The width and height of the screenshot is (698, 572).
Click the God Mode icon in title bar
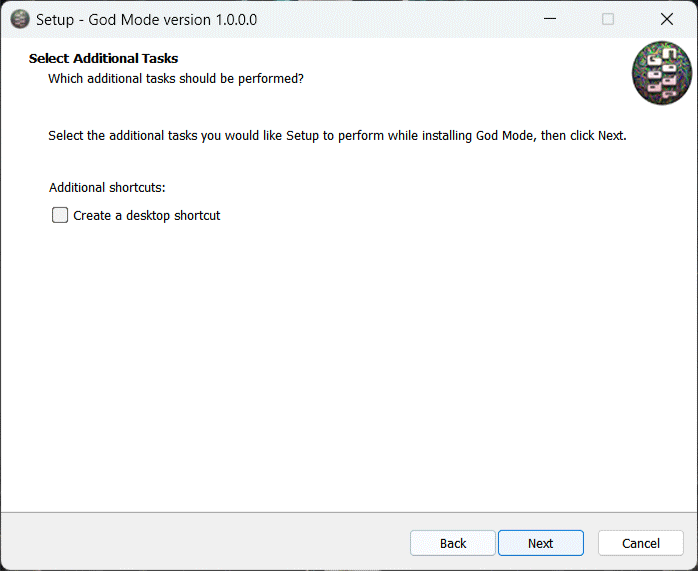pyautogui.click(x=20, y=19)
